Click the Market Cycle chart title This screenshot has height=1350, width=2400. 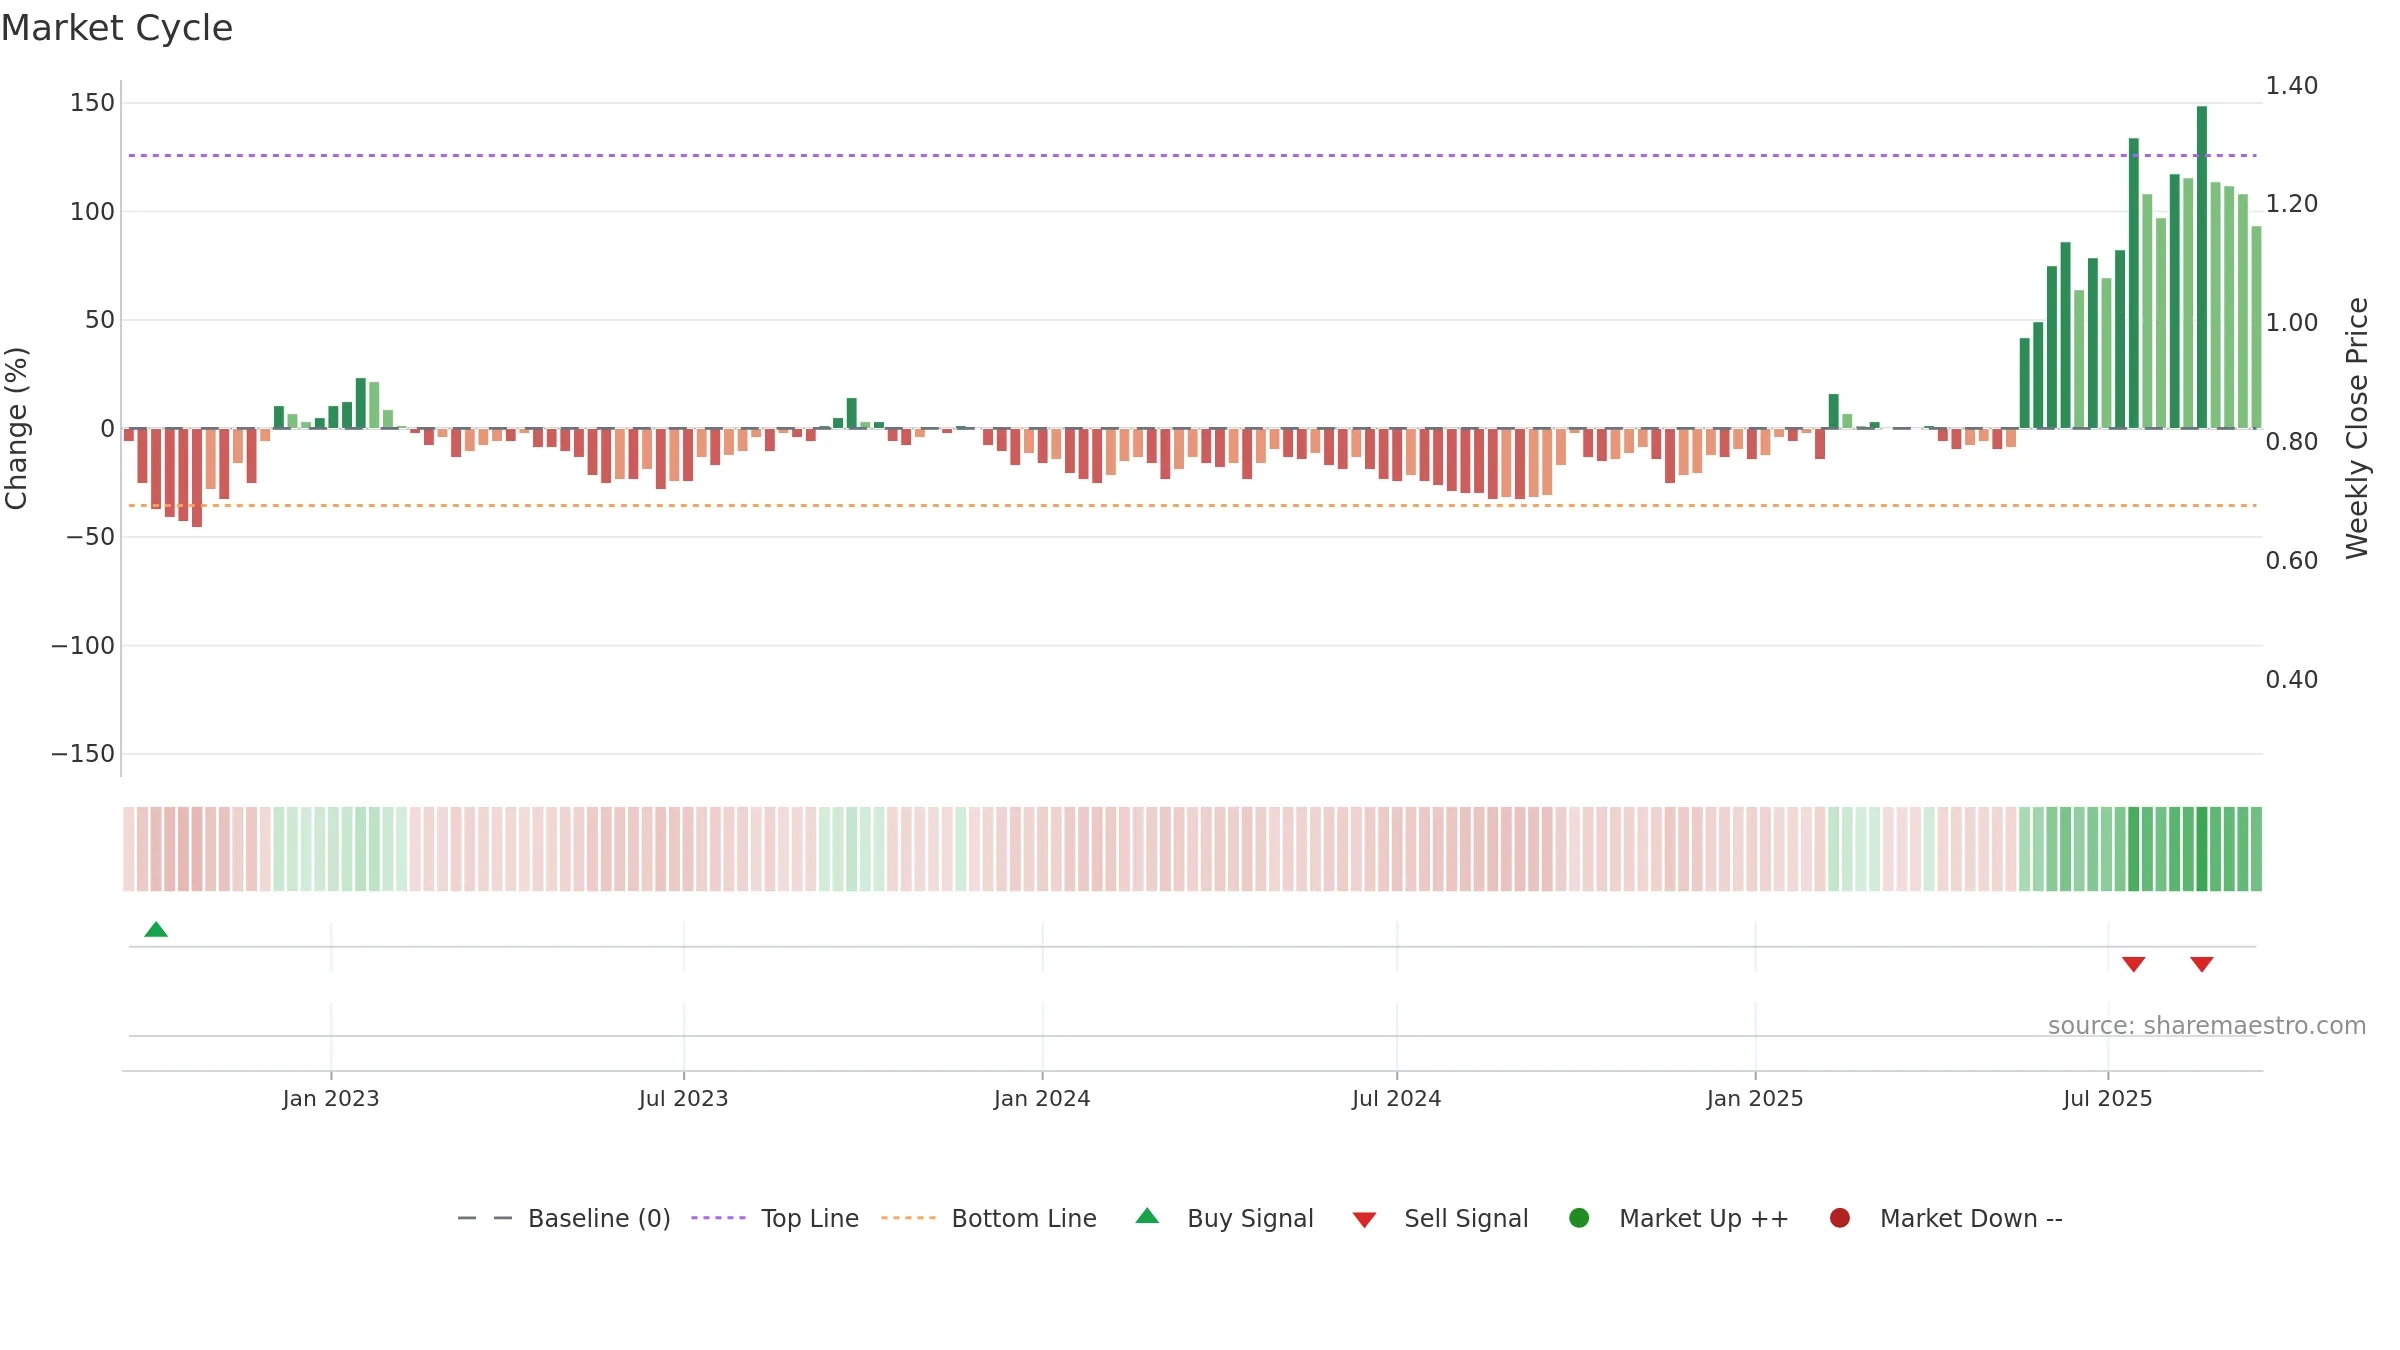click(x=117, y=28)
